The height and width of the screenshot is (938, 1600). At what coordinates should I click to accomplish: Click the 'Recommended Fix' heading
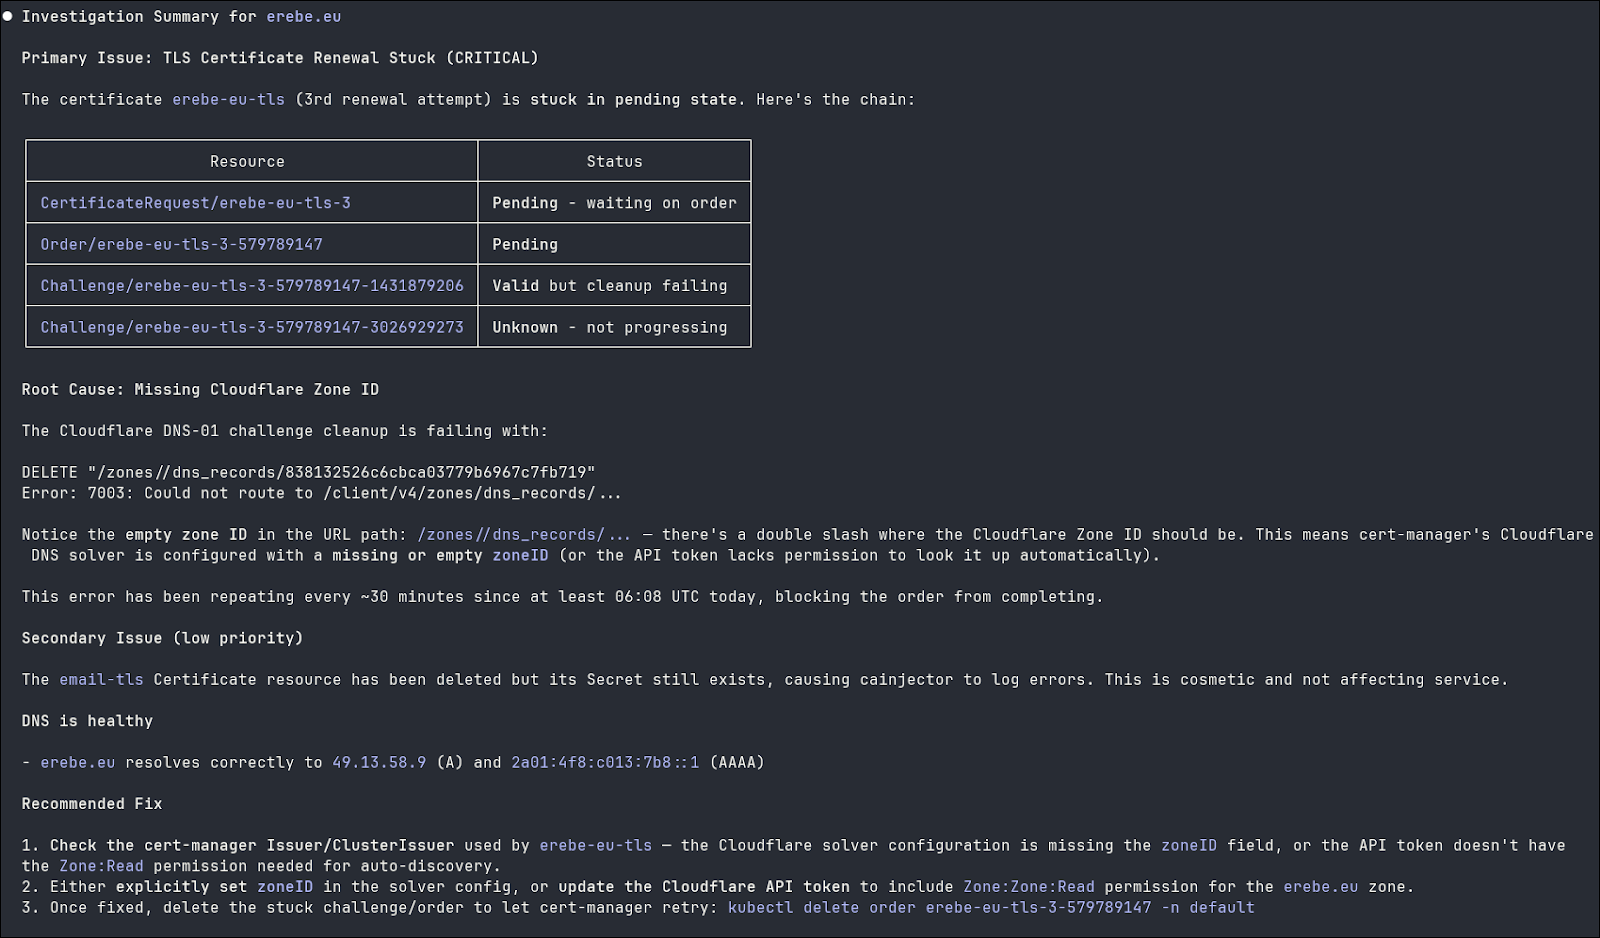(92, 804)
